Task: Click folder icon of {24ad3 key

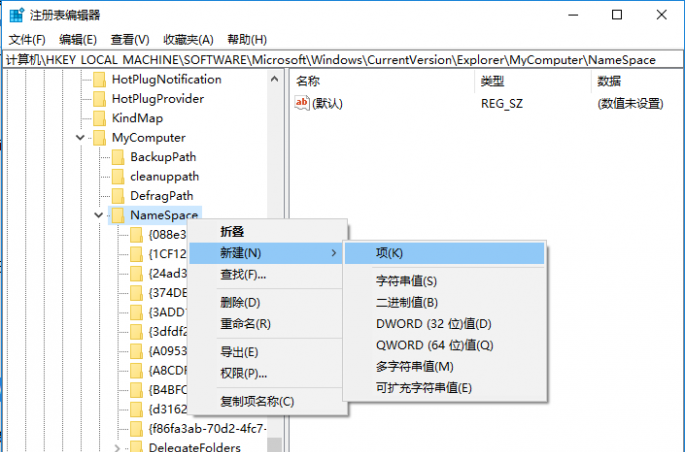Action: 136,273
